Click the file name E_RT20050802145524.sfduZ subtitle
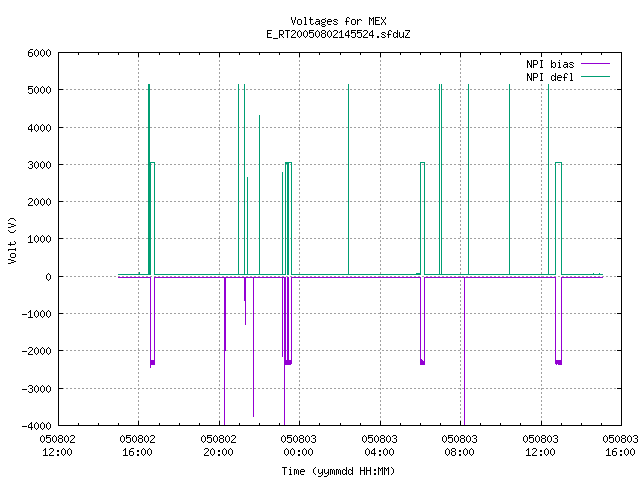 point(338,34)
